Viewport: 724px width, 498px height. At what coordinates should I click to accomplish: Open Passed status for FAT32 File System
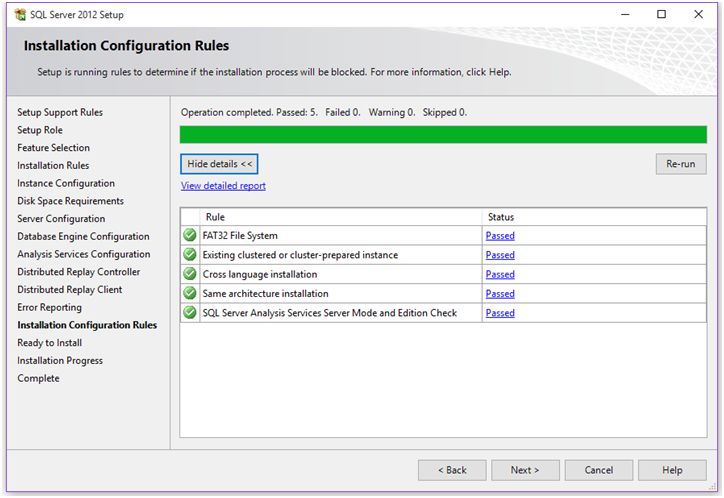point(500,235)
